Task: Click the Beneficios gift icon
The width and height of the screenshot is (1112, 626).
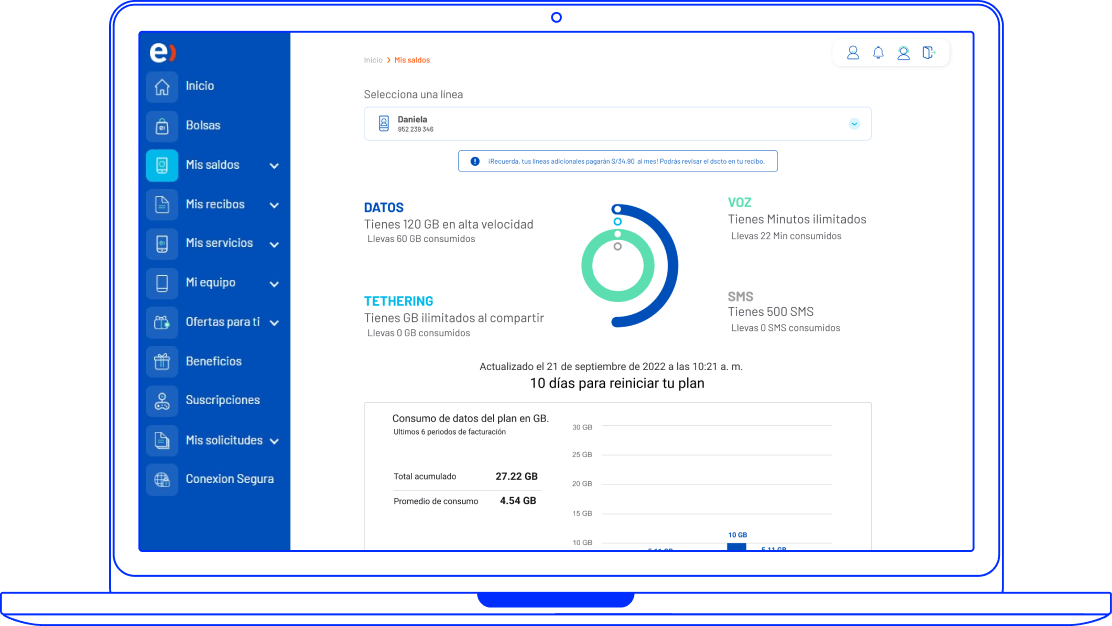Action: point(162,361)
